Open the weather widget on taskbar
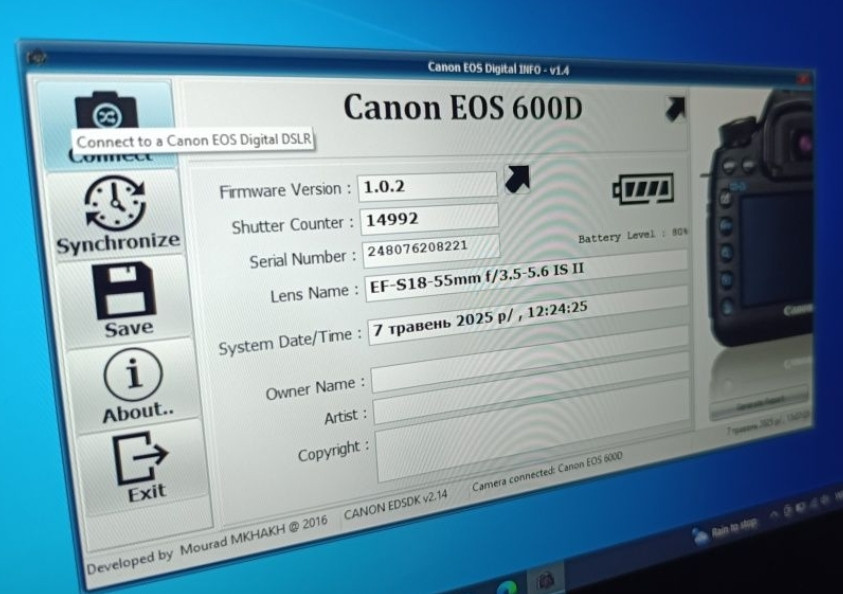Screen dimensions: 843x594 [720, 529]
